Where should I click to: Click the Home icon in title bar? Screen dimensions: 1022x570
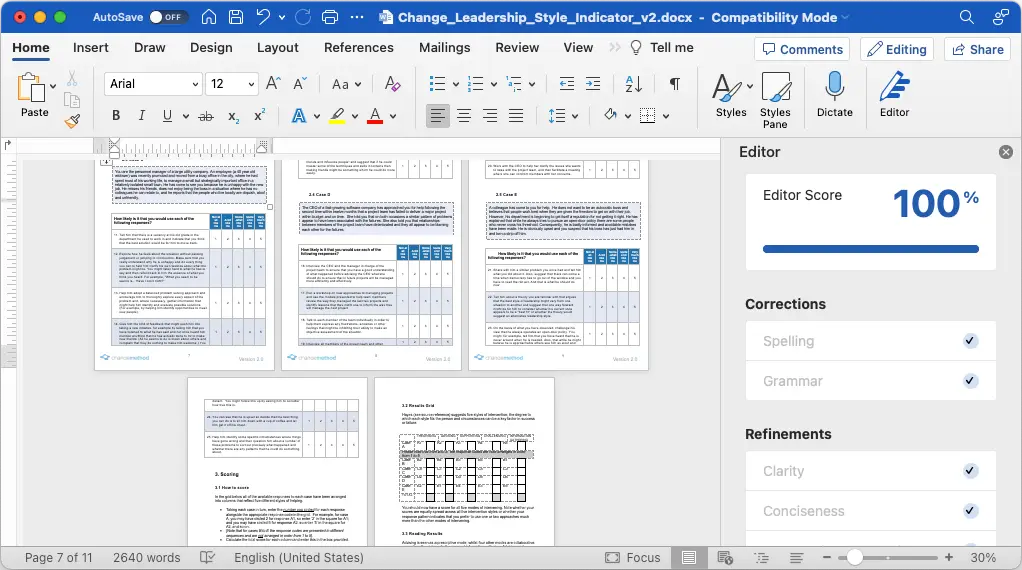(x=209, y=17)
